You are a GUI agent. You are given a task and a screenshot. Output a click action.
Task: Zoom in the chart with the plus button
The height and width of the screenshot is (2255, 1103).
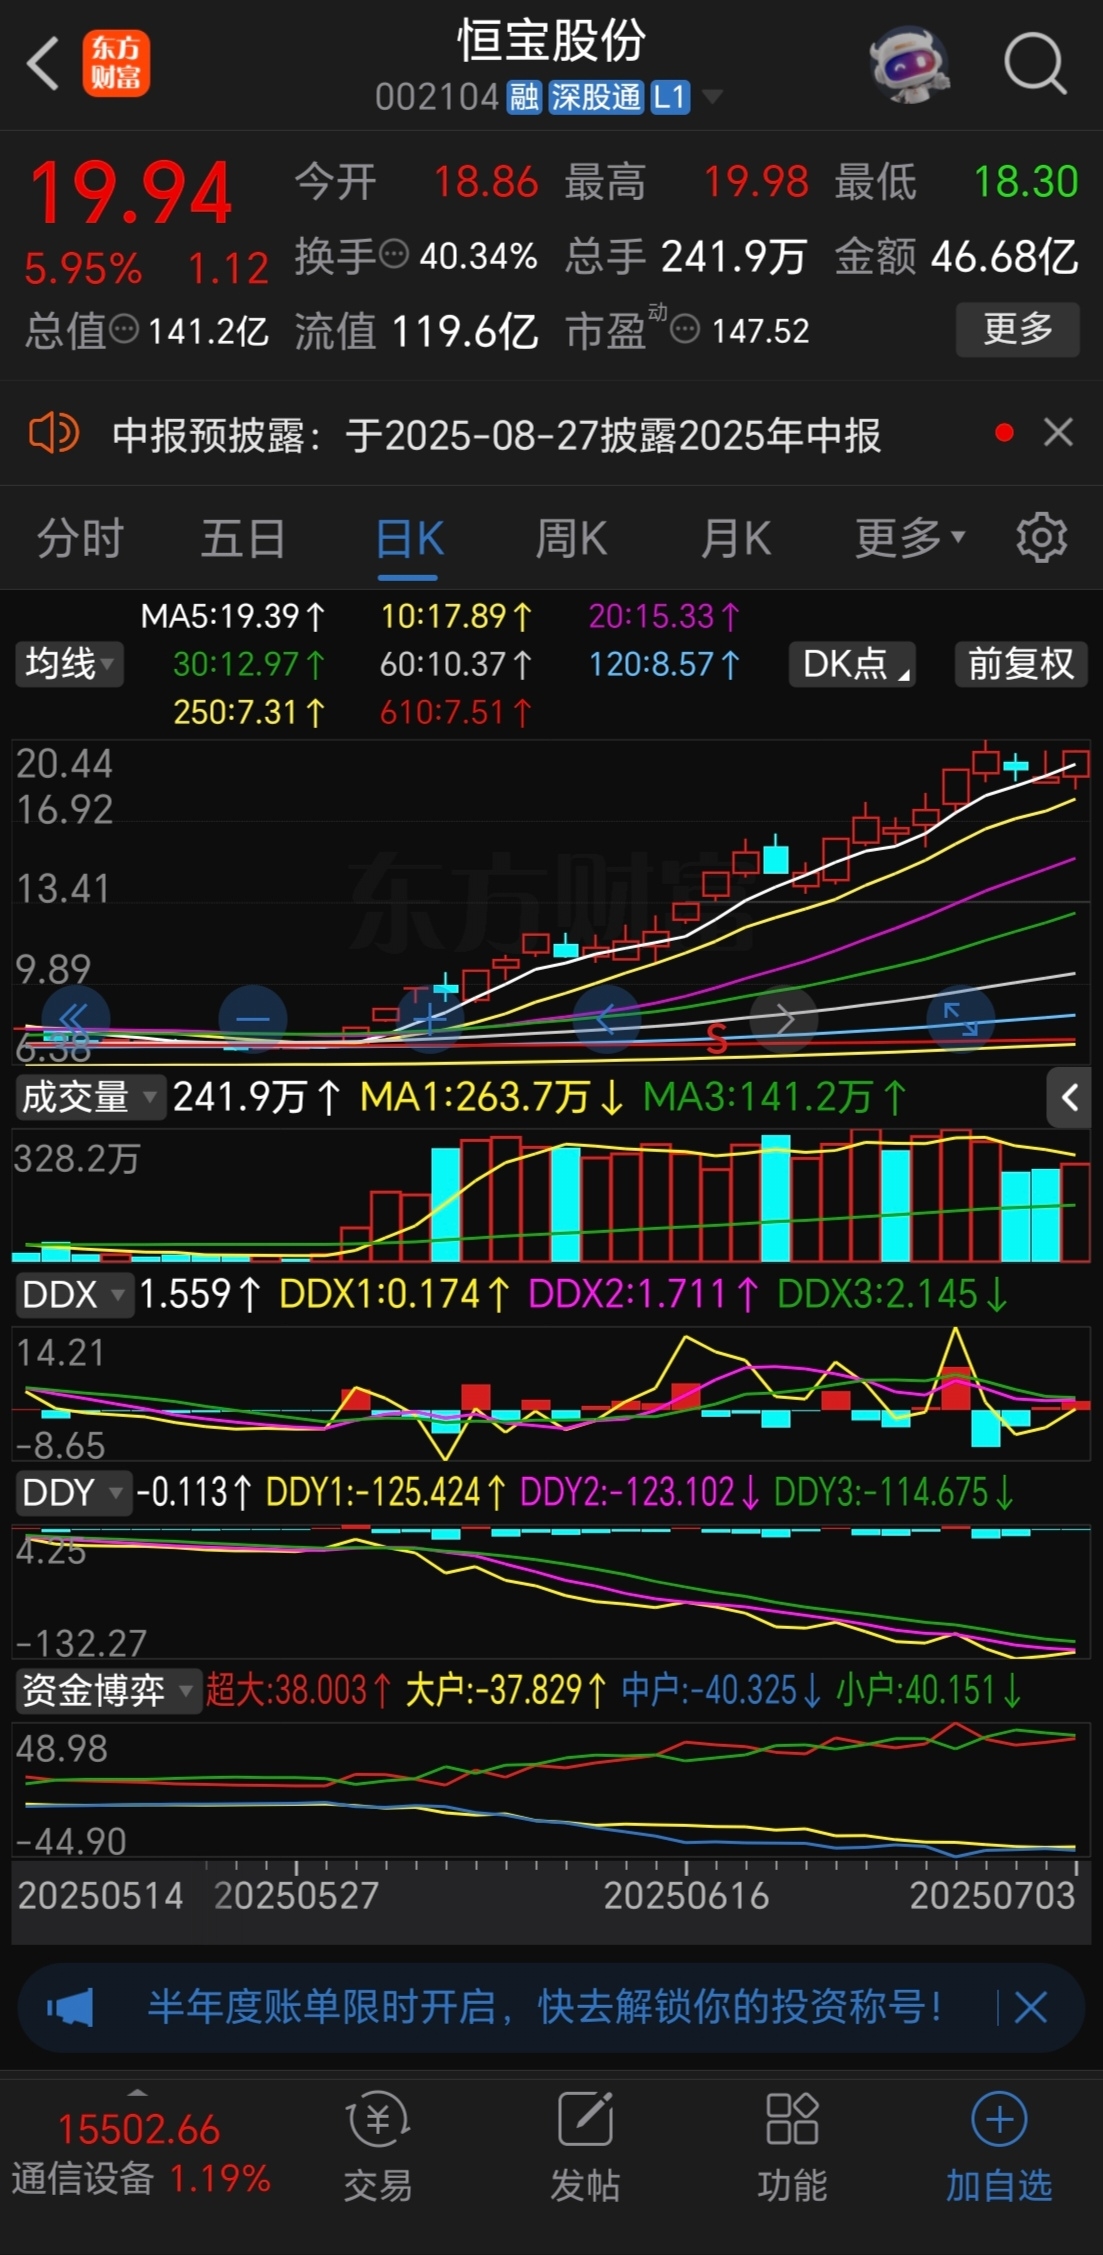(431, 1019)
